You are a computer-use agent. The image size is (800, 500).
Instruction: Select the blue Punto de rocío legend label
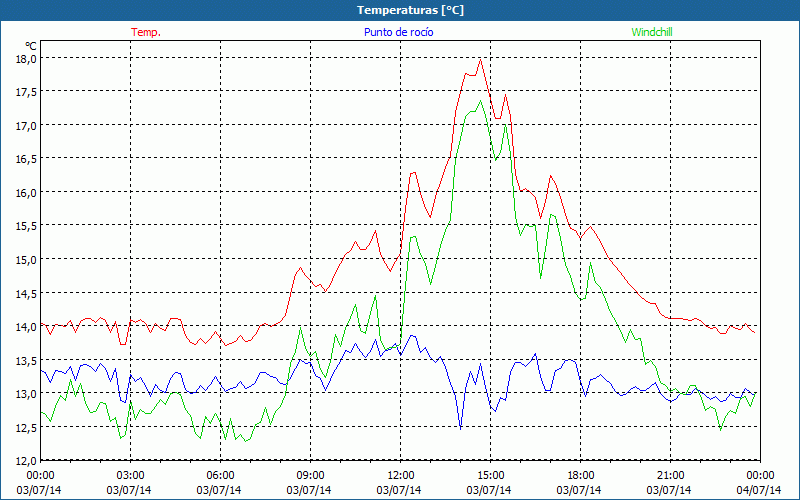[398, 32]
